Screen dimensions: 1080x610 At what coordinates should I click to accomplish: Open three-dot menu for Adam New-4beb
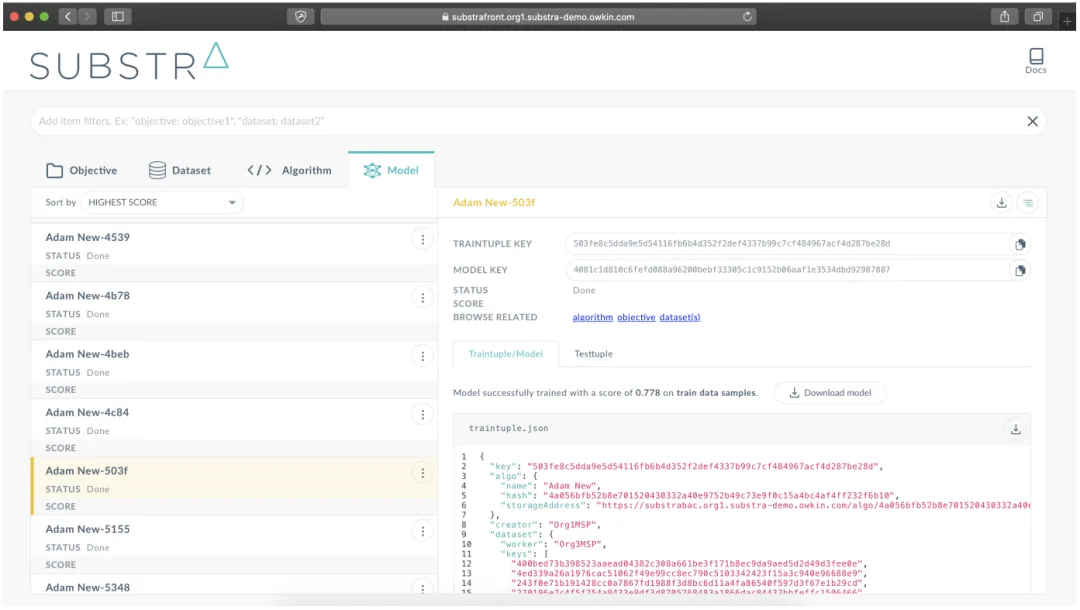coord(423,356)
